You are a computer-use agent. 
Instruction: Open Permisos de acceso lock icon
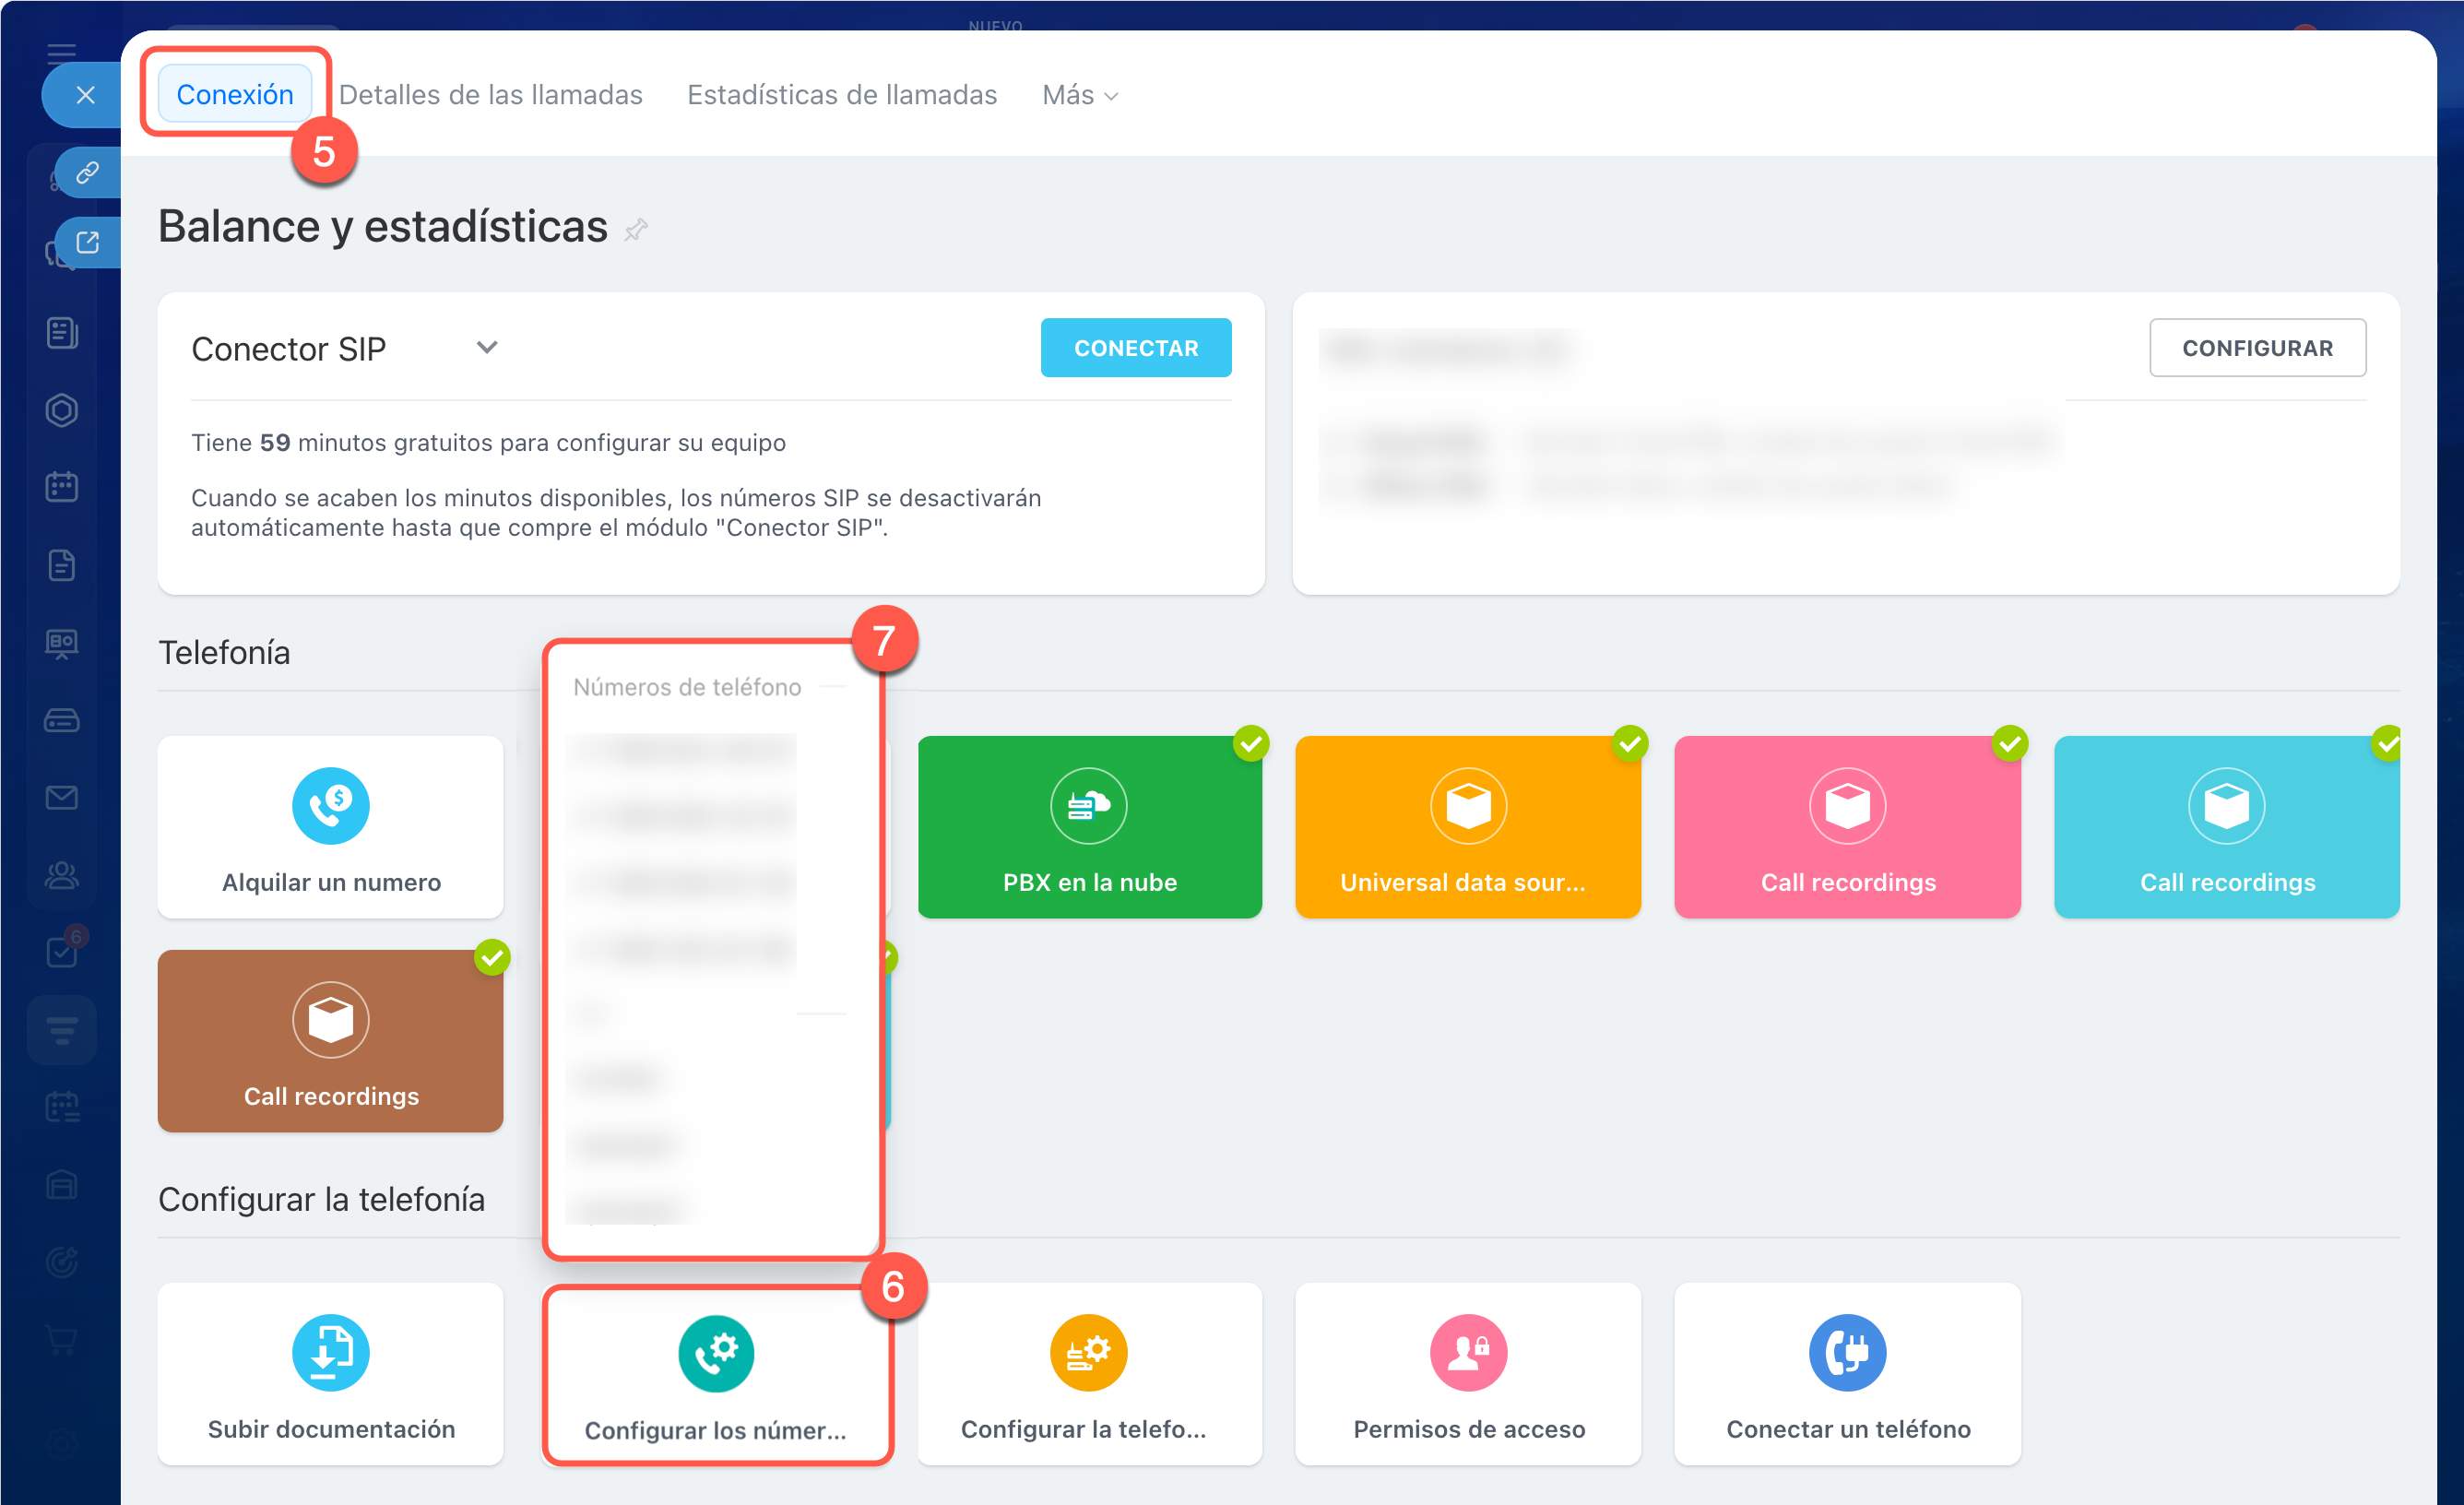coord(1467,1352)
